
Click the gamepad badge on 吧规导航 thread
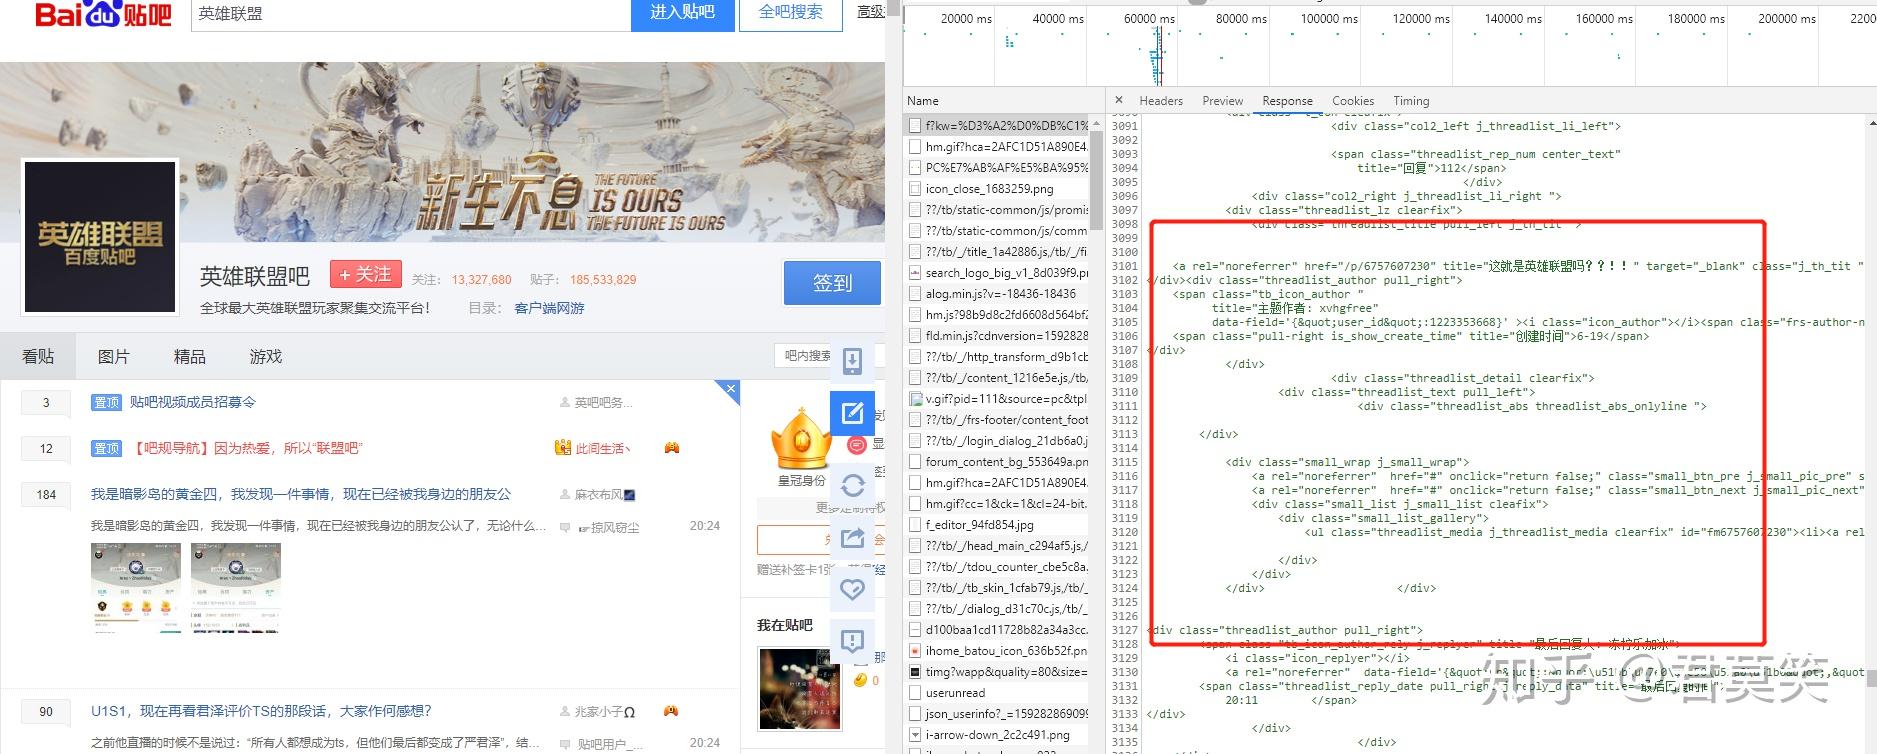click(671, 448)
